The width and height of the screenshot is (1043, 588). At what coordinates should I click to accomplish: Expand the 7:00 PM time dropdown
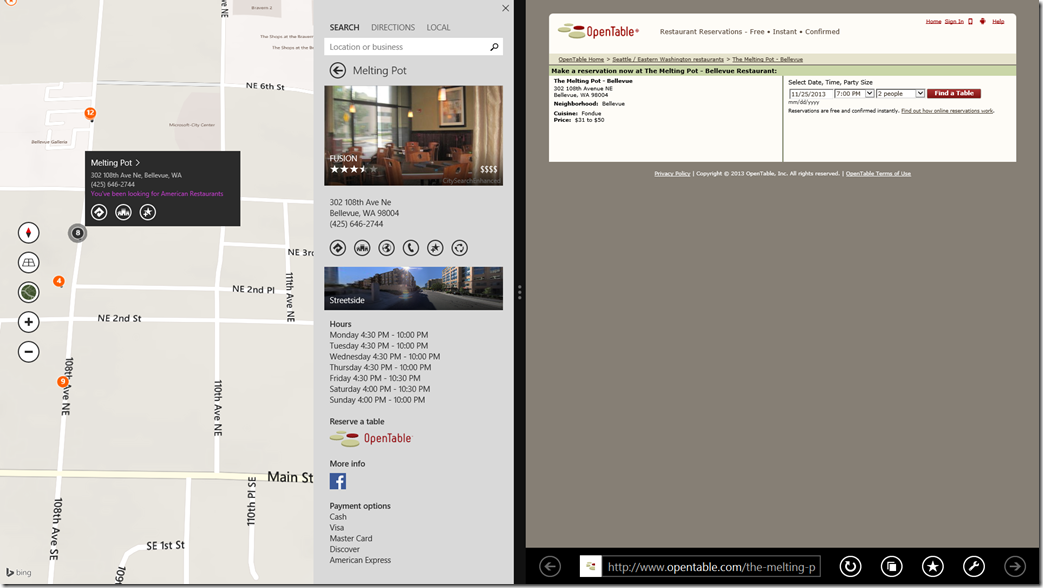(869, 94)
